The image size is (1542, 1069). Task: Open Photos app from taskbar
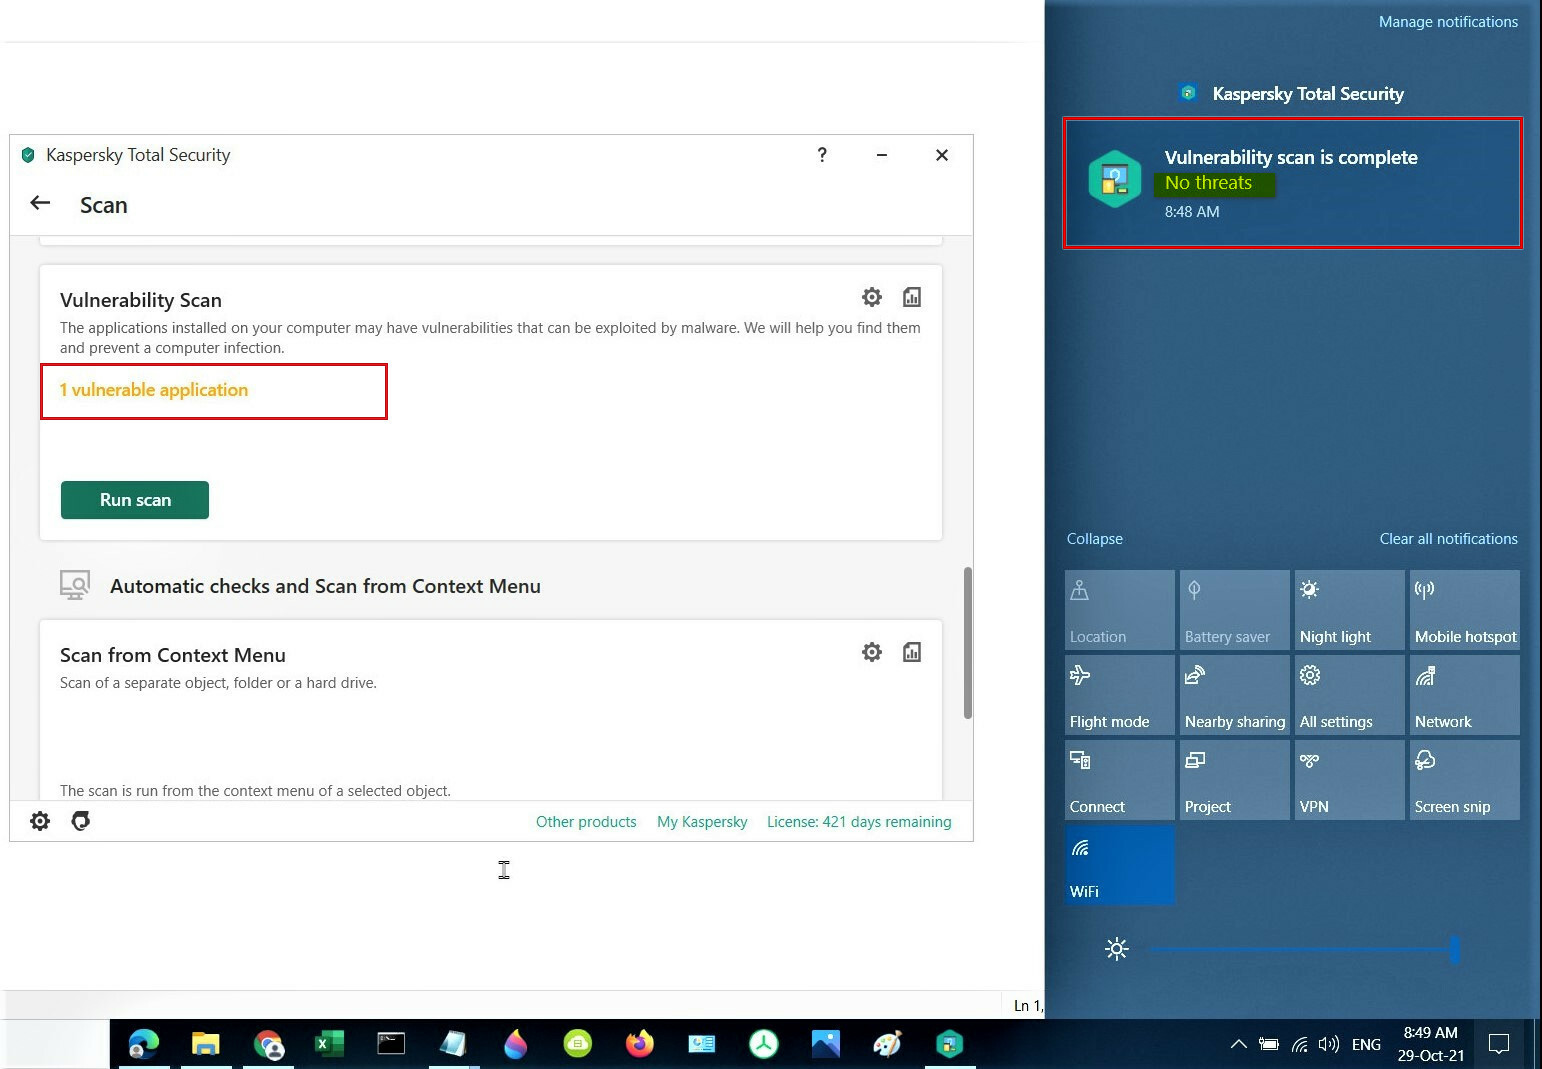point(825,1044)
